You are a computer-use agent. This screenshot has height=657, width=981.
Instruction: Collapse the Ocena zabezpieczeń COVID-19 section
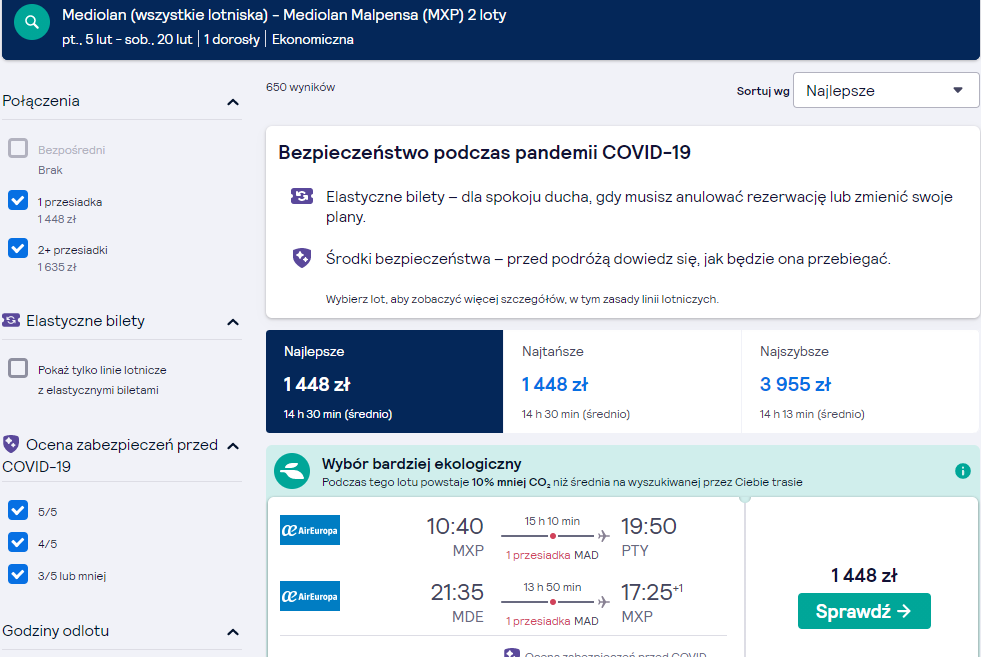click(233, 446)
